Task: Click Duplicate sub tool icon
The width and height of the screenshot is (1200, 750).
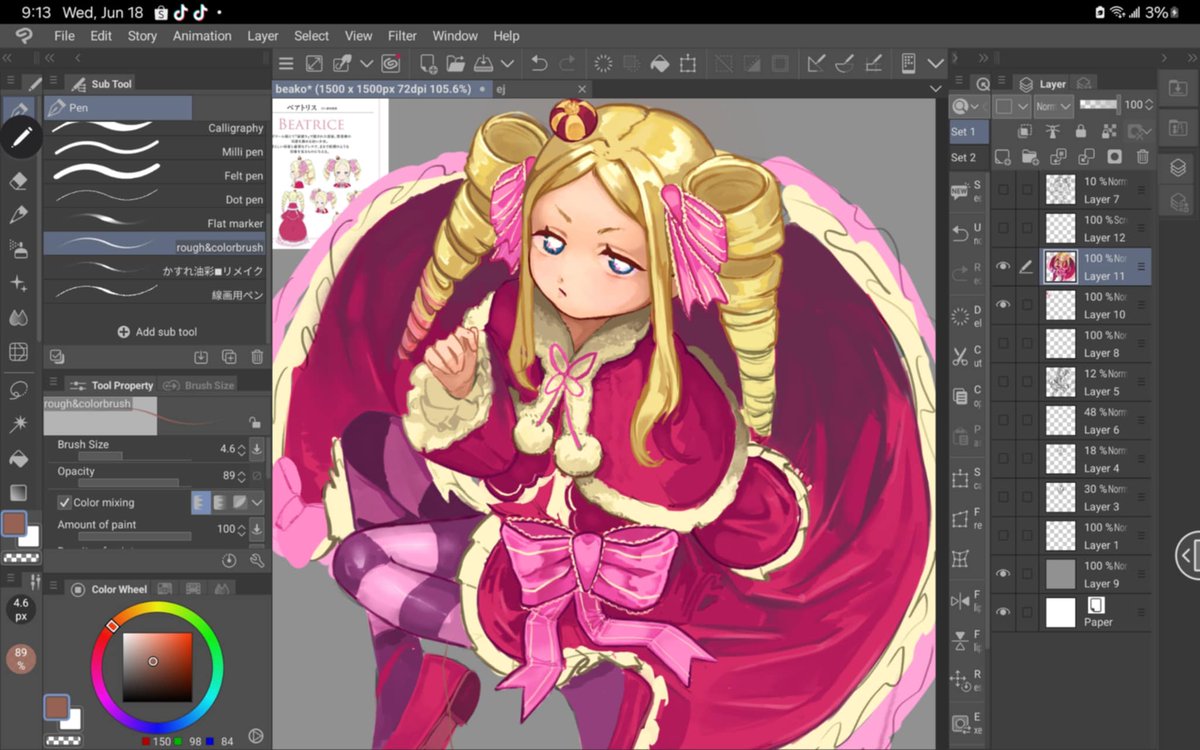Action: [x=229, y=357]
